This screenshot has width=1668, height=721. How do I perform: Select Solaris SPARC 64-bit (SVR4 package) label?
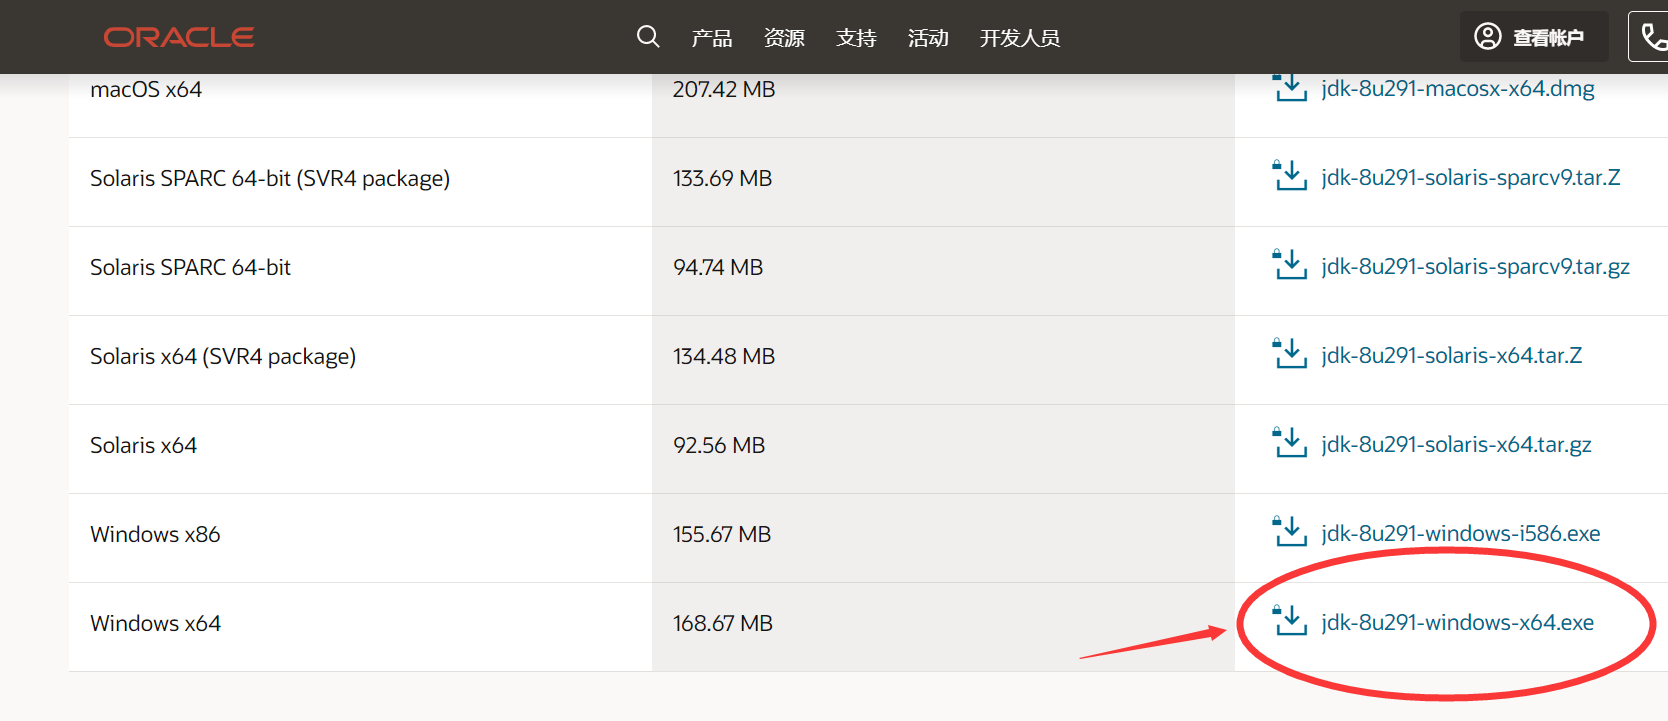[x=270, y=179]
